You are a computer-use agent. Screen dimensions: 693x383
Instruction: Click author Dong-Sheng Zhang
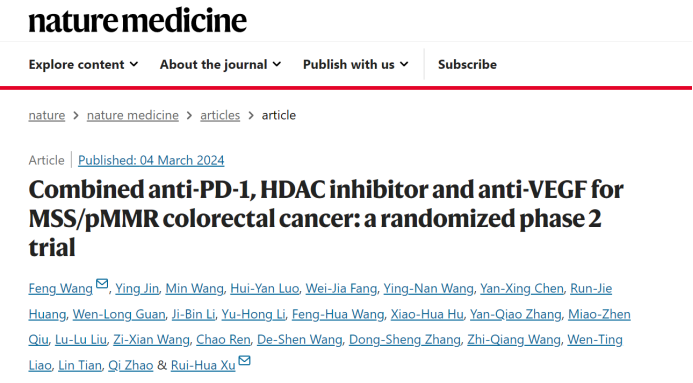pyautogui.click(x=405, y=340)
